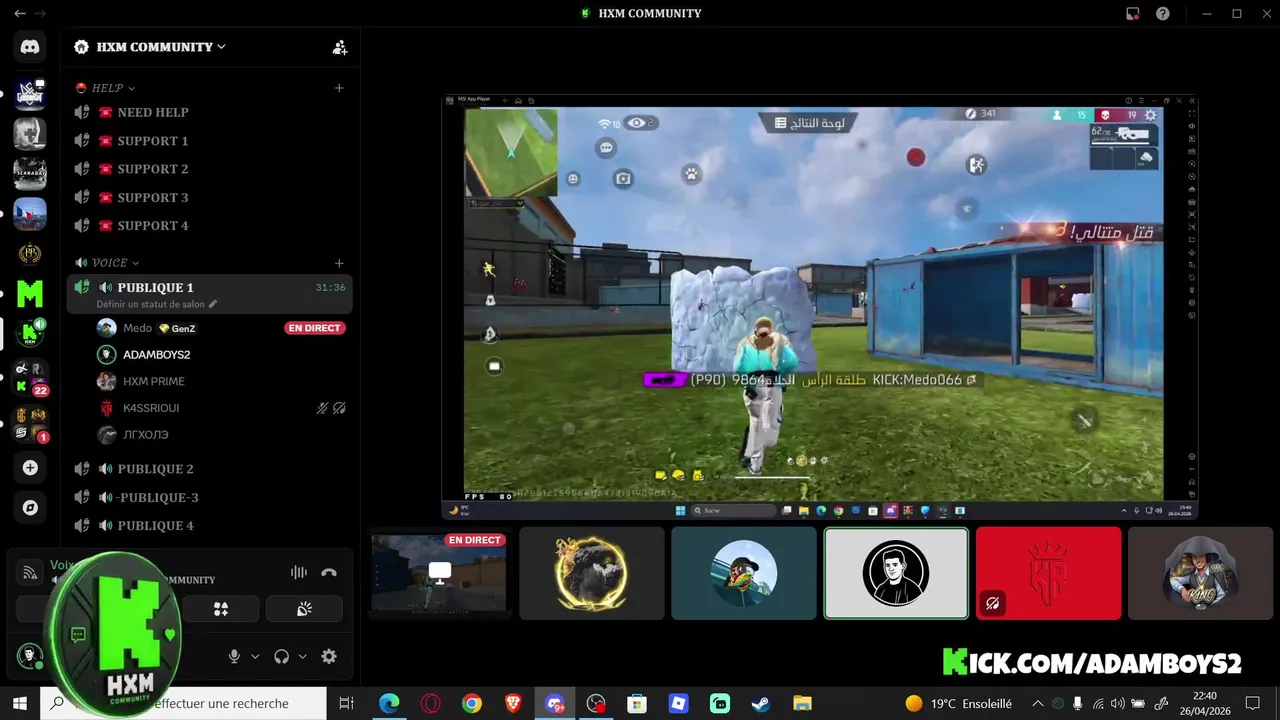Join the SUPPORT 4 voice channel
Screen dimensions: 1280x720
pyautogui.click(x=210, y=225)
